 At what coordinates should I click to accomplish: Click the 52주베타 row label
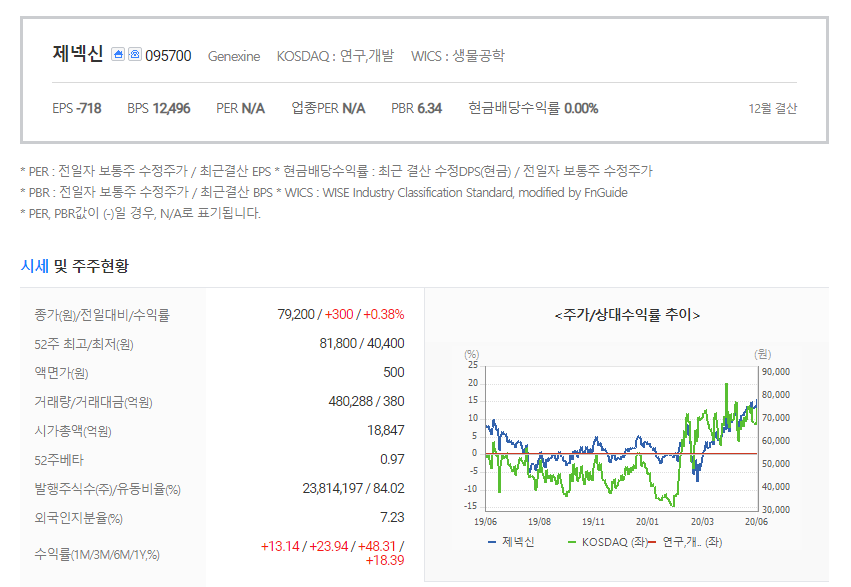(x=59, y=460)
